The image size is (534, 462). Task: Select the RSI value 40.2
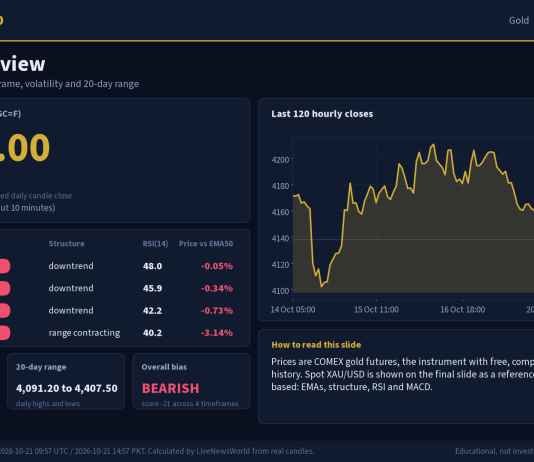pos(152,333)
